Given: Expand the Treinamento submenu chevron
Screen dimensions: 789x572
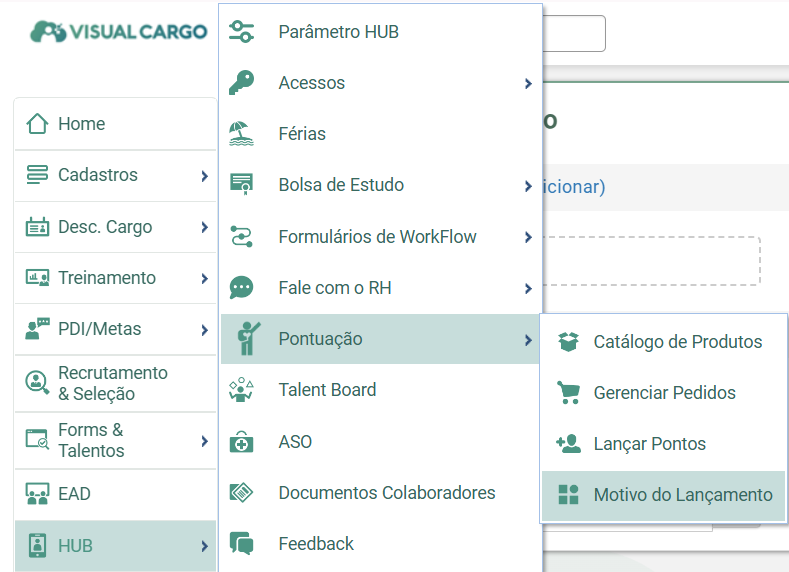Looking at the screenshot, I should (204, 278).
